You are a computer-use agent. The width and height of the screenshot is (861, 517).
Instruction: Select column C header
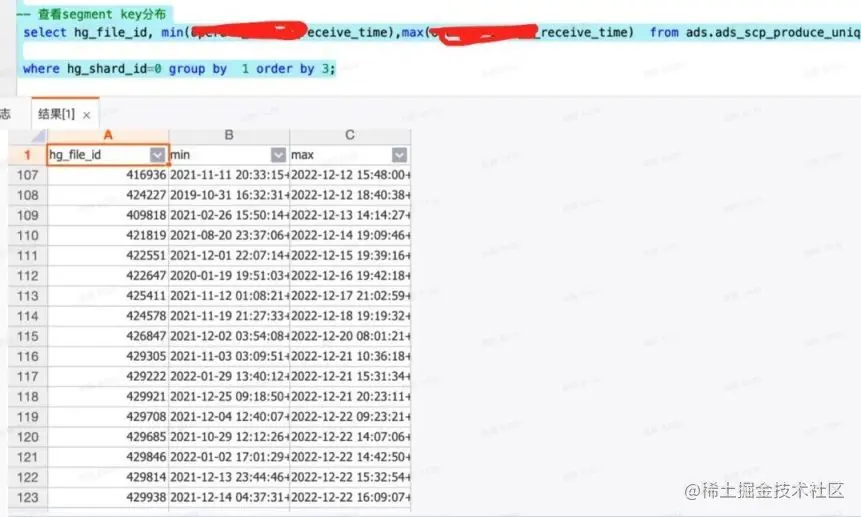[350, 135]
